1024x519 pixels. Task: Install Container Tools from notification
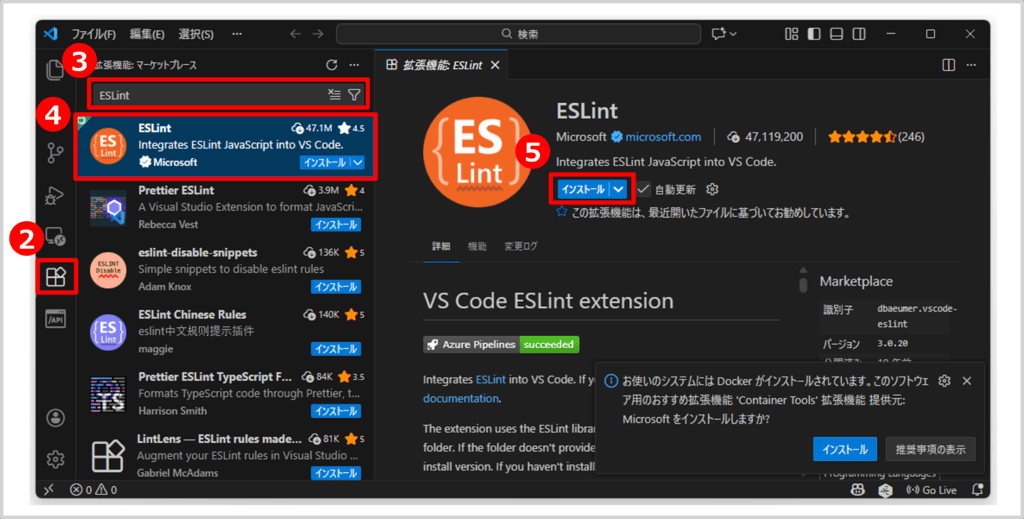(845, 449)
